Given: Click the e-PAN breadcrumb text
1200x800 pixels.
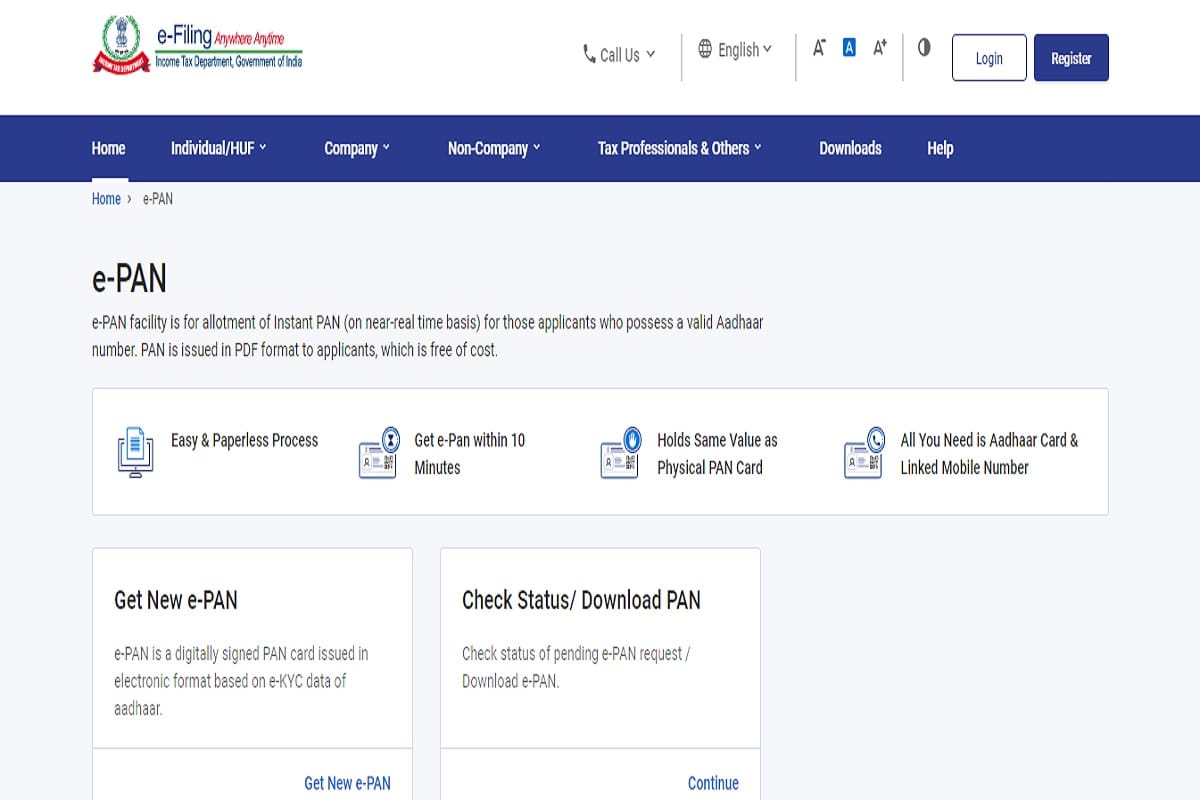Looking at the screenshot, I should (158, 199).
